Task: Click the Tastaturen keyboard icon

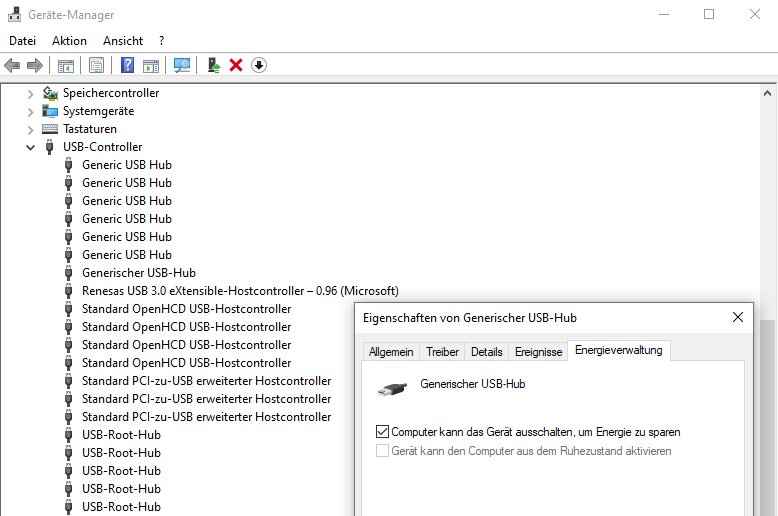Action: 50,129
